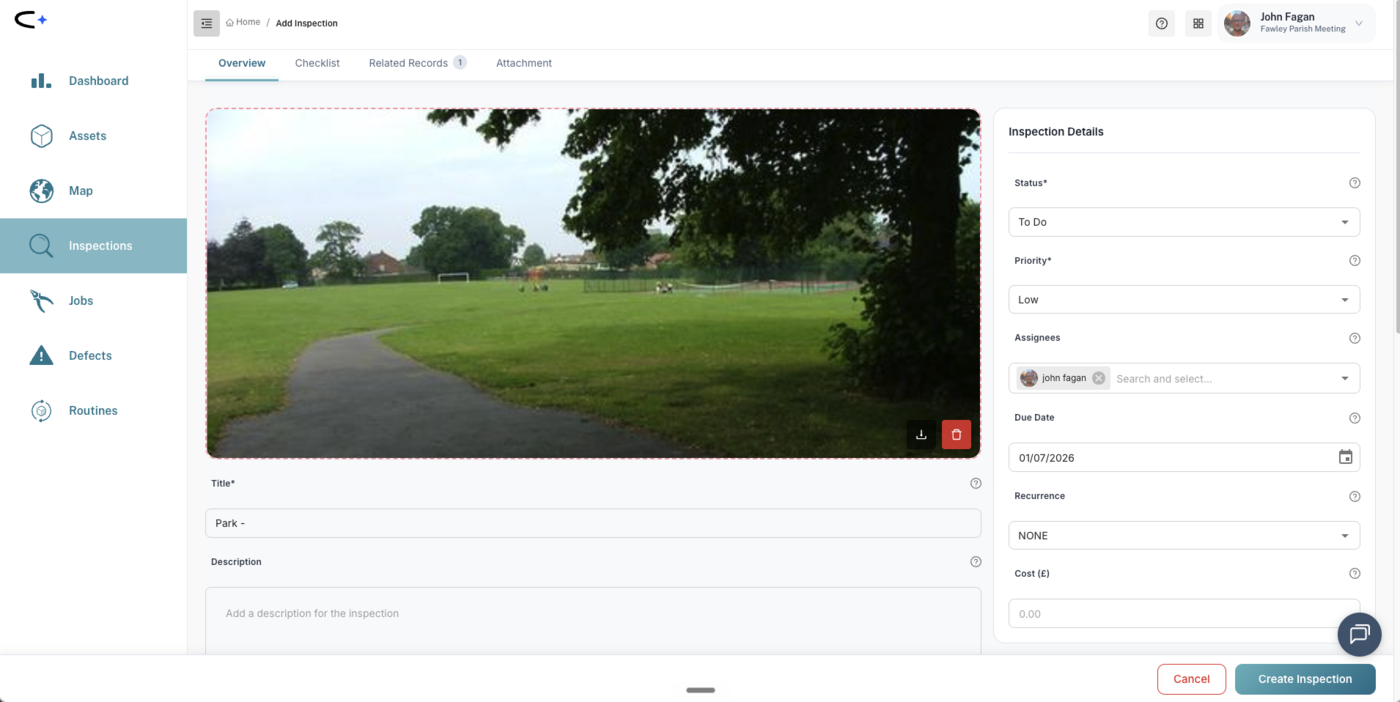
Task: Click the Create Inspection button
Action: (x=1305, y=679)
